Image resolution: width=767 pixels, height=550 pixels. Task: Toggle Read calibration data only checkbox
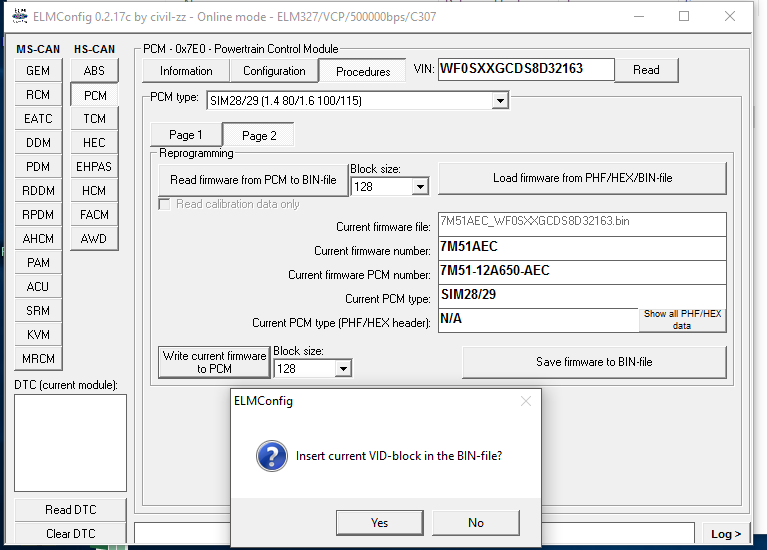(x=165, y=204)
